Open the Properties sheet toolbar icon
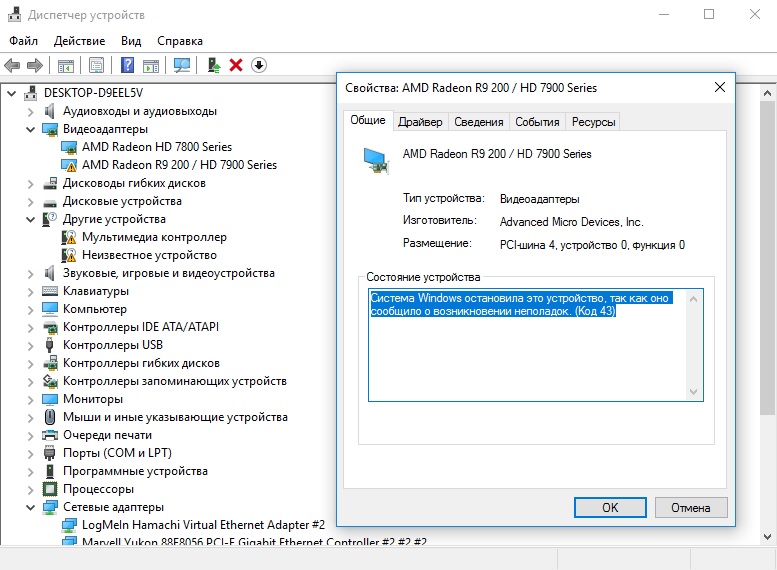This screenshot has height=570, width=777. tap(96, 65)
